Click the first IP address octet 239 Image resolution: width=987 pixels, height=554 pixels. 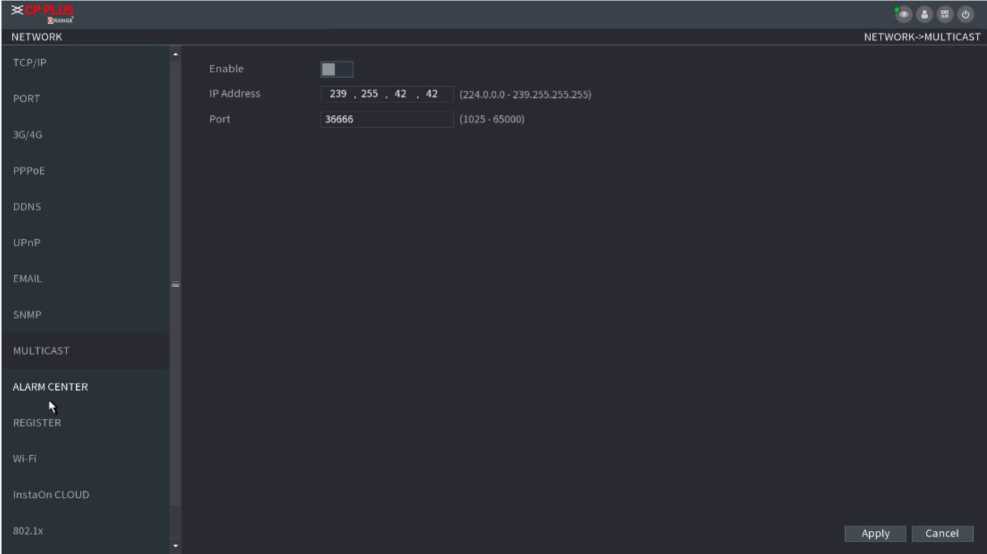[x=338, y=94]
